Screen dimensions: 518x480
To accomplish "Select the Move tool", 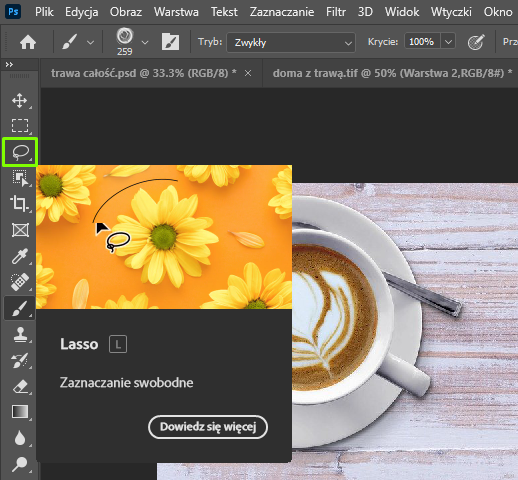I will pos(20,100).
